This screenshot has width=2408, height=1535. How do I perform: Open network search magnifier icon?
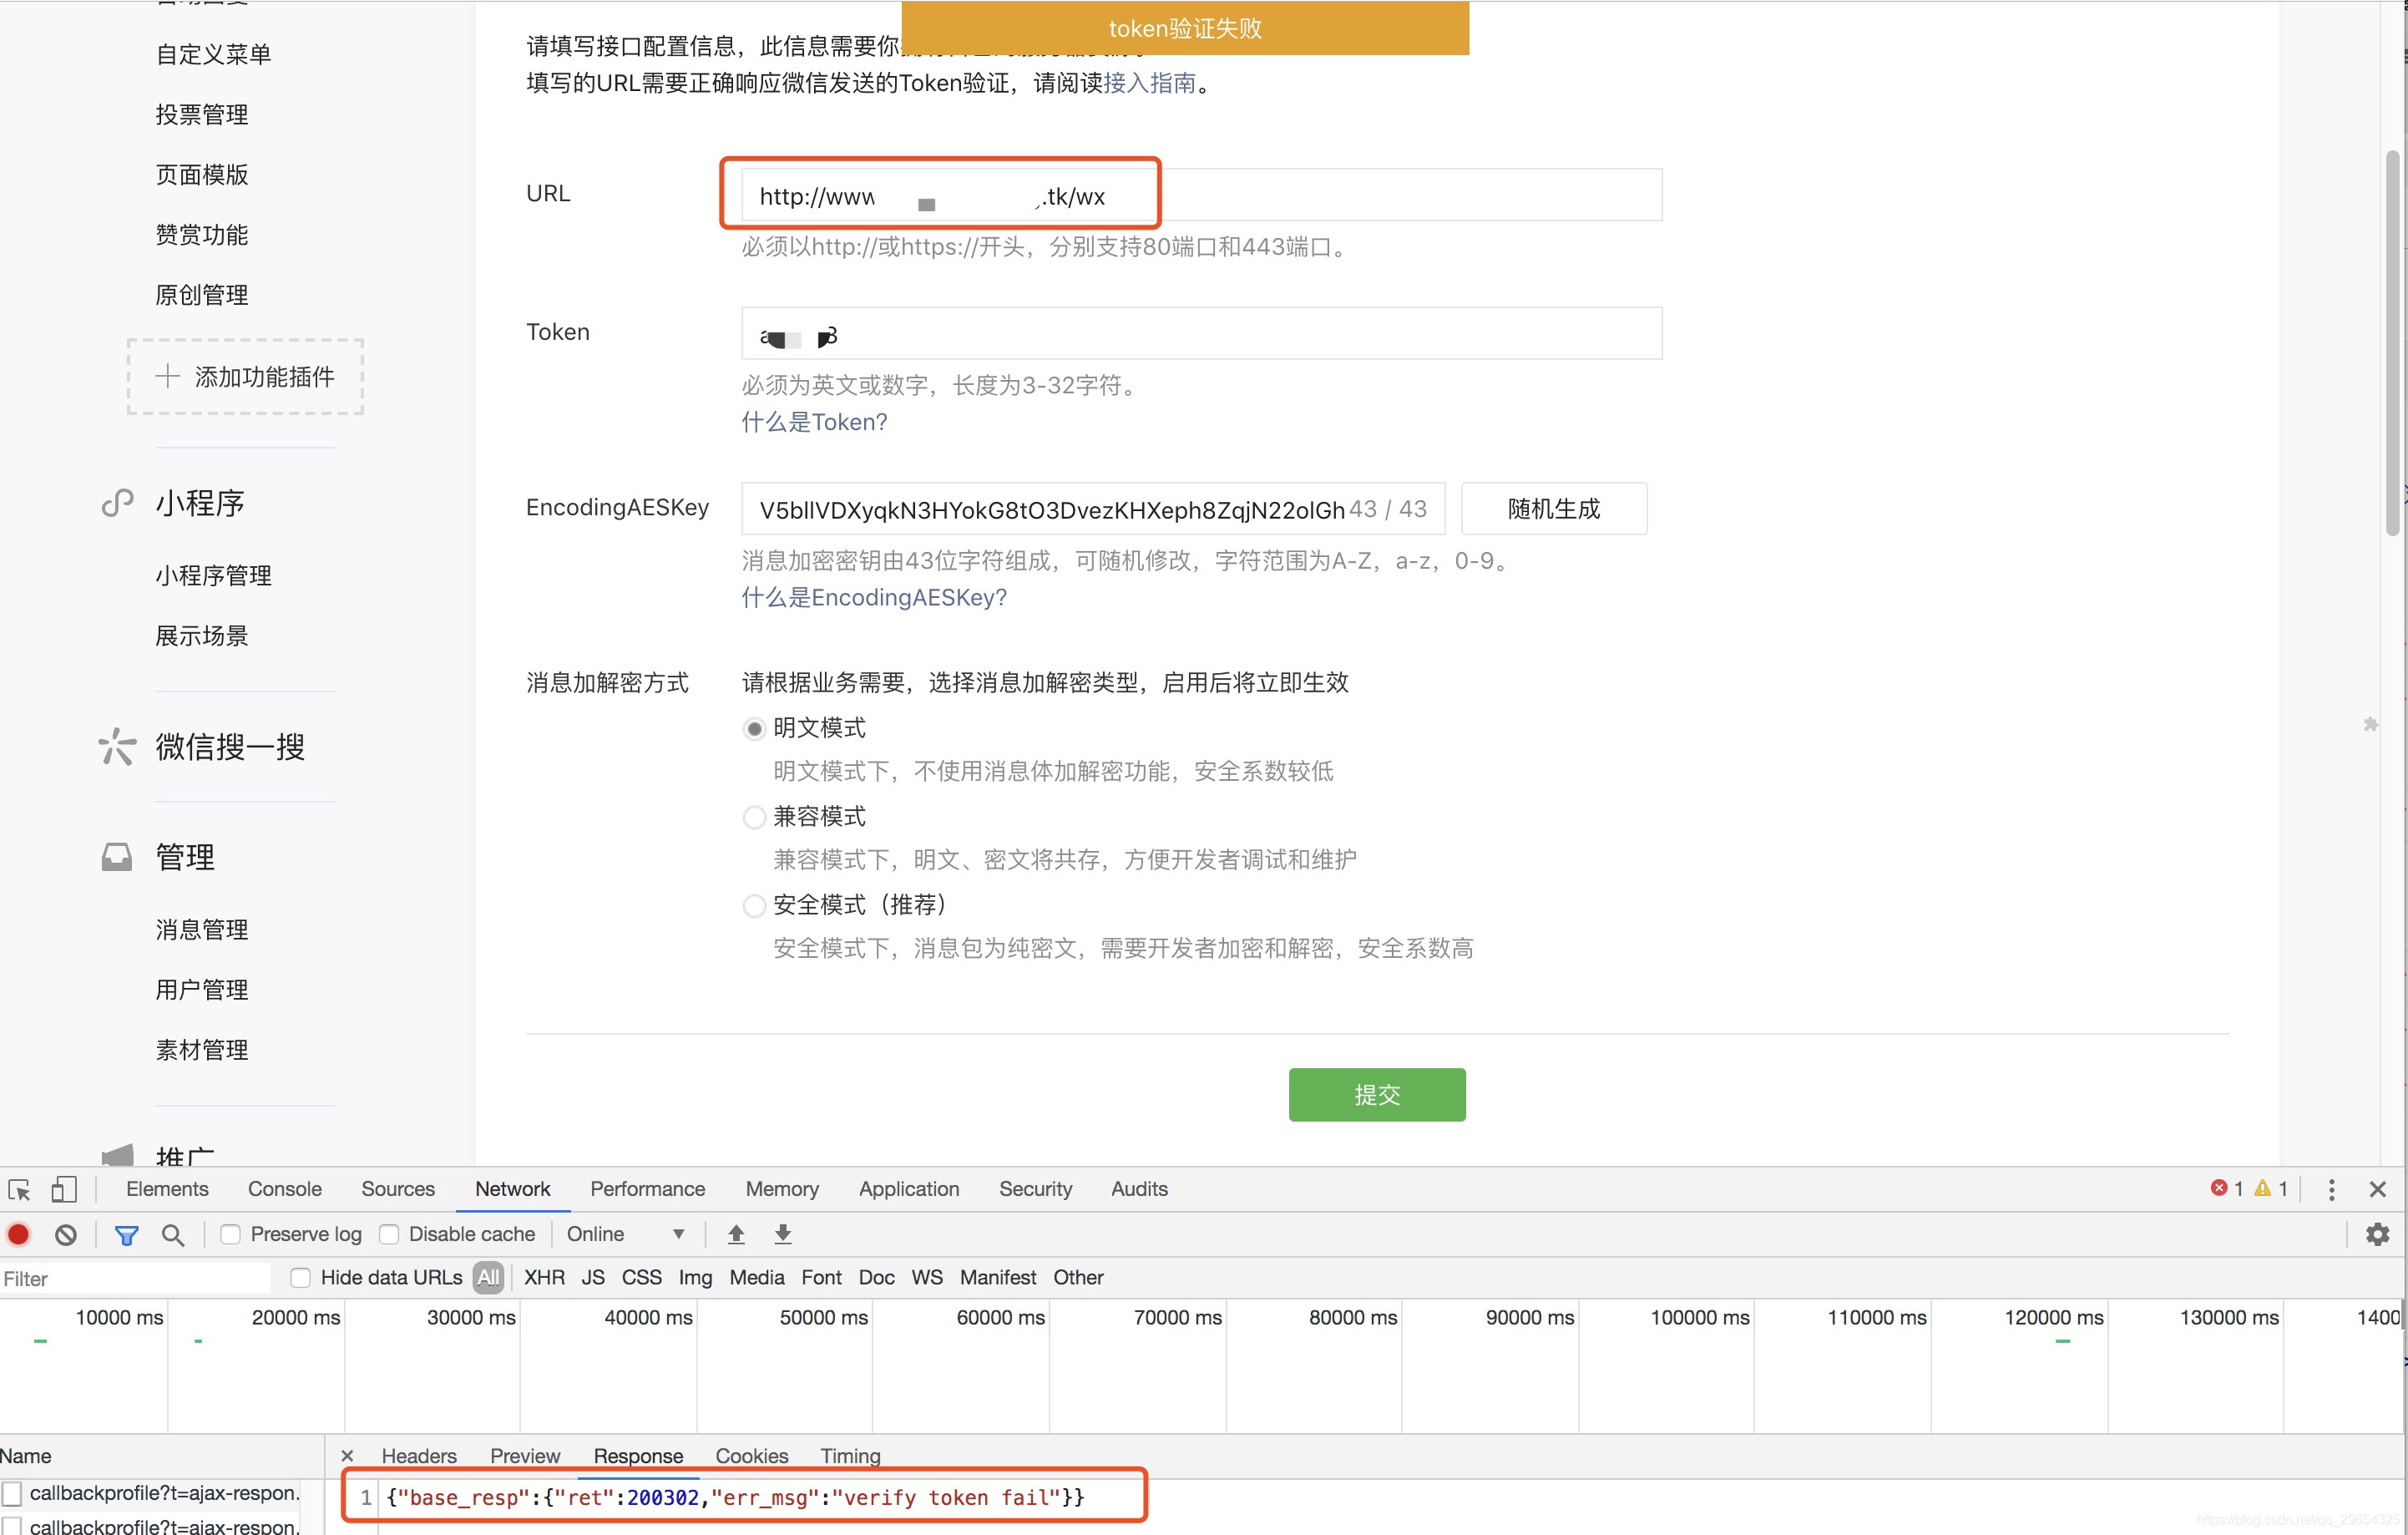click(x=173, y=1235)
